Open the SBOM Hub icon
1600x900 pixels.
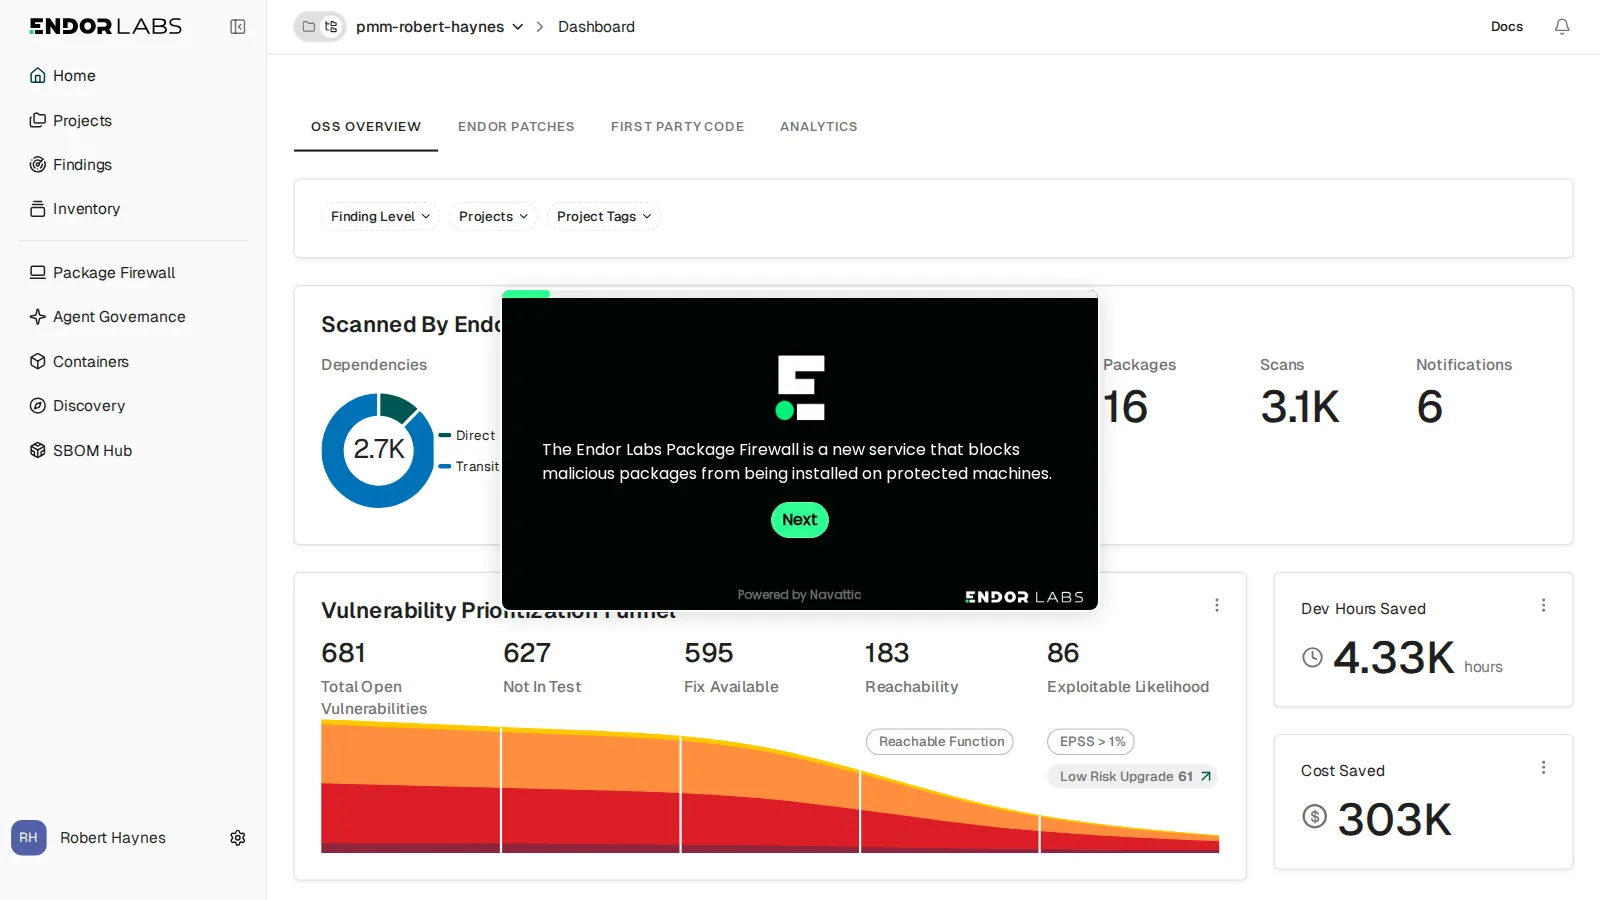click(38, 451)
